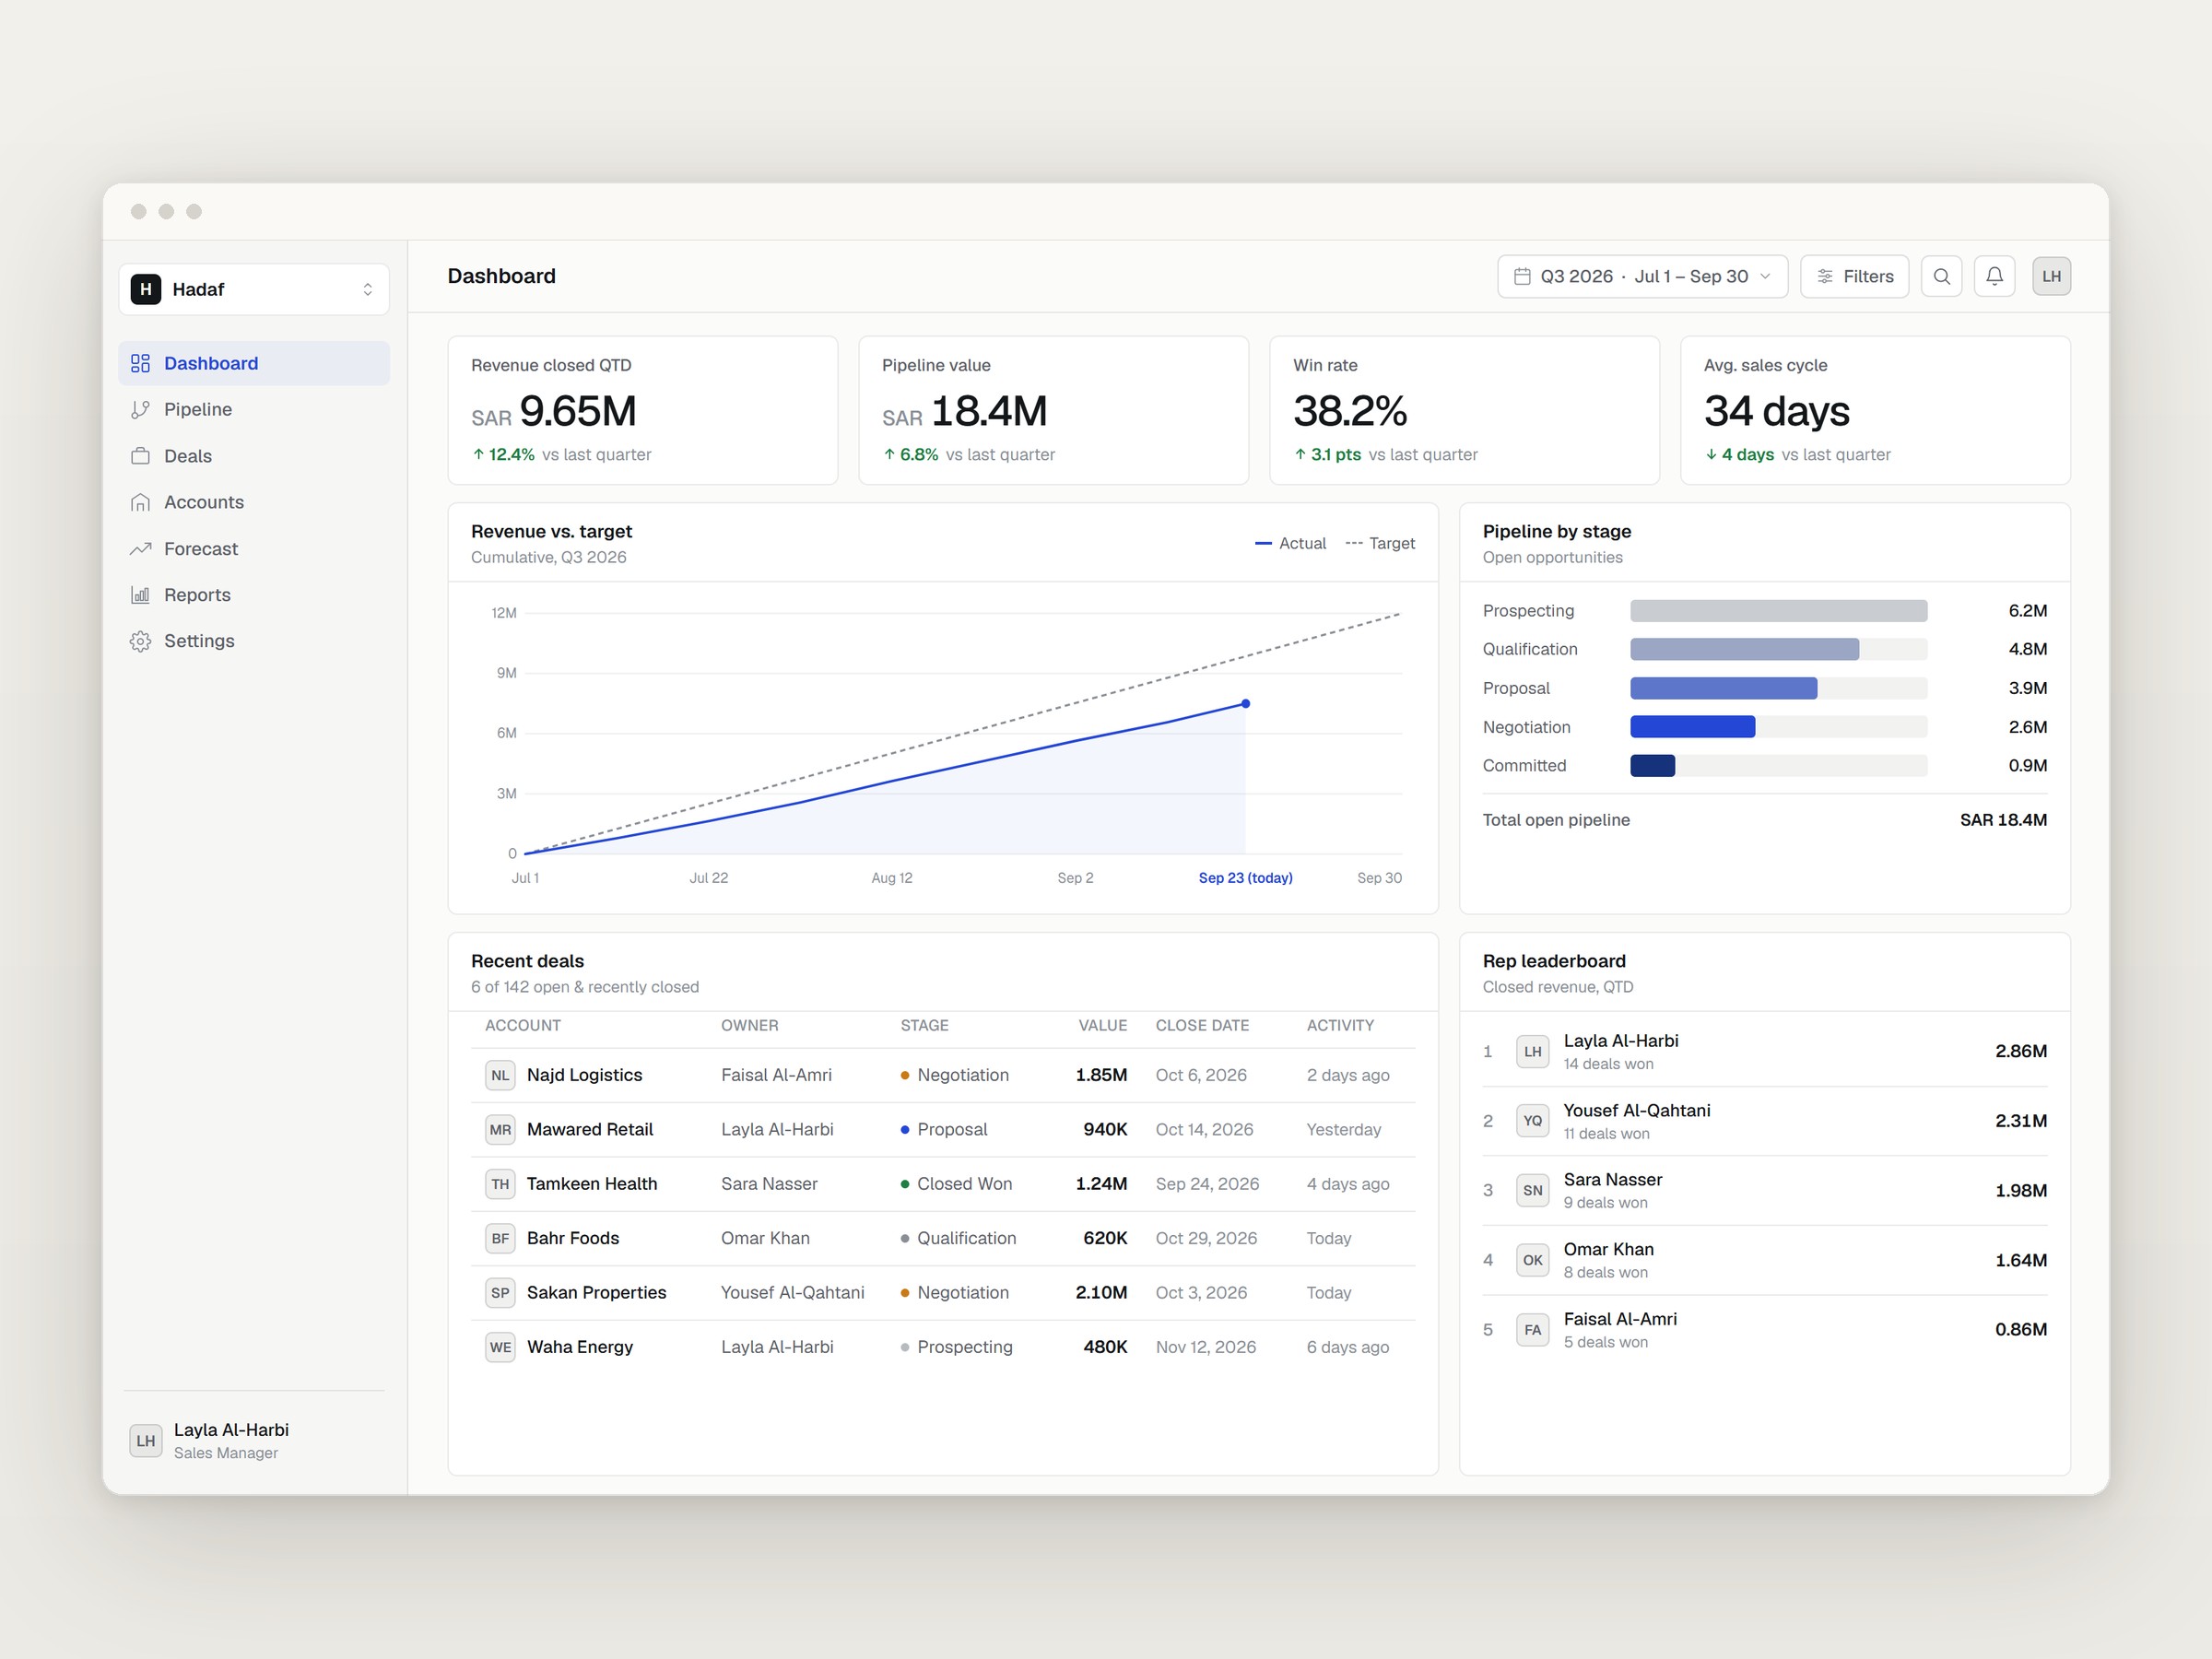The height and width of the screenshot is (1659, 2212).
Task: Open notifications bell icon
Action: [1994, 277]
